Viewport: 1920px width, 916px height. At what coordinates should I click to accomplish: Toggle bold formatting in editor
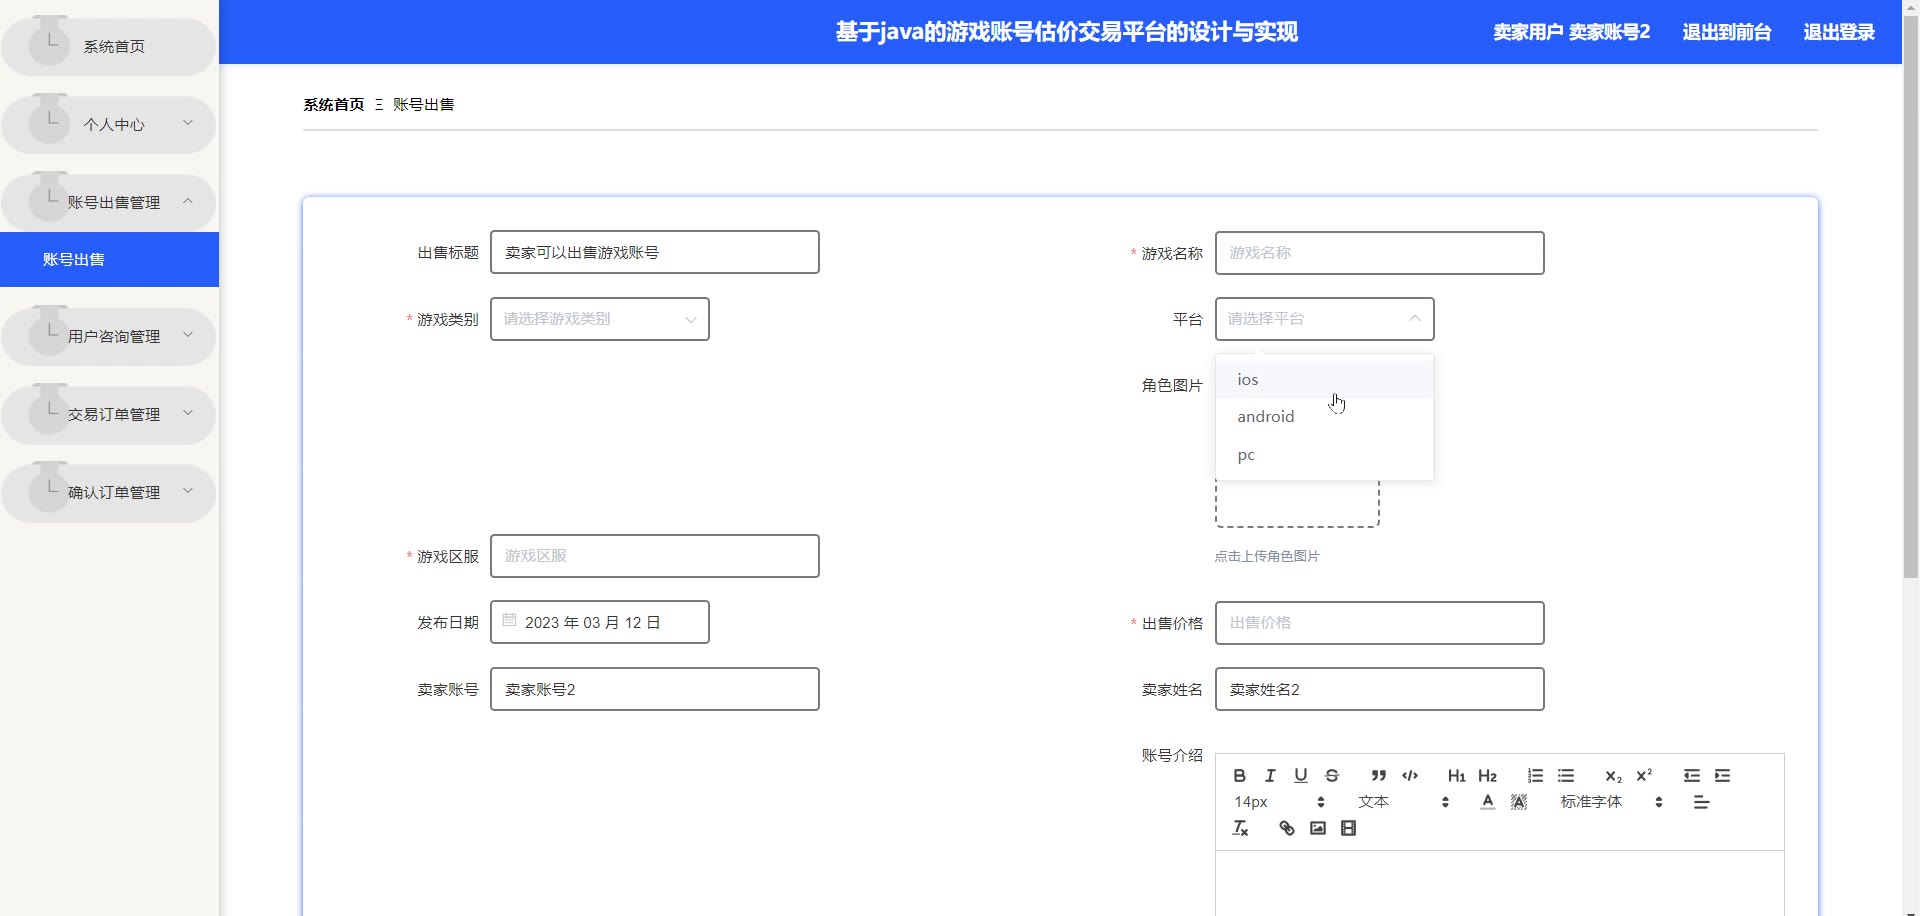point(1239,776)
